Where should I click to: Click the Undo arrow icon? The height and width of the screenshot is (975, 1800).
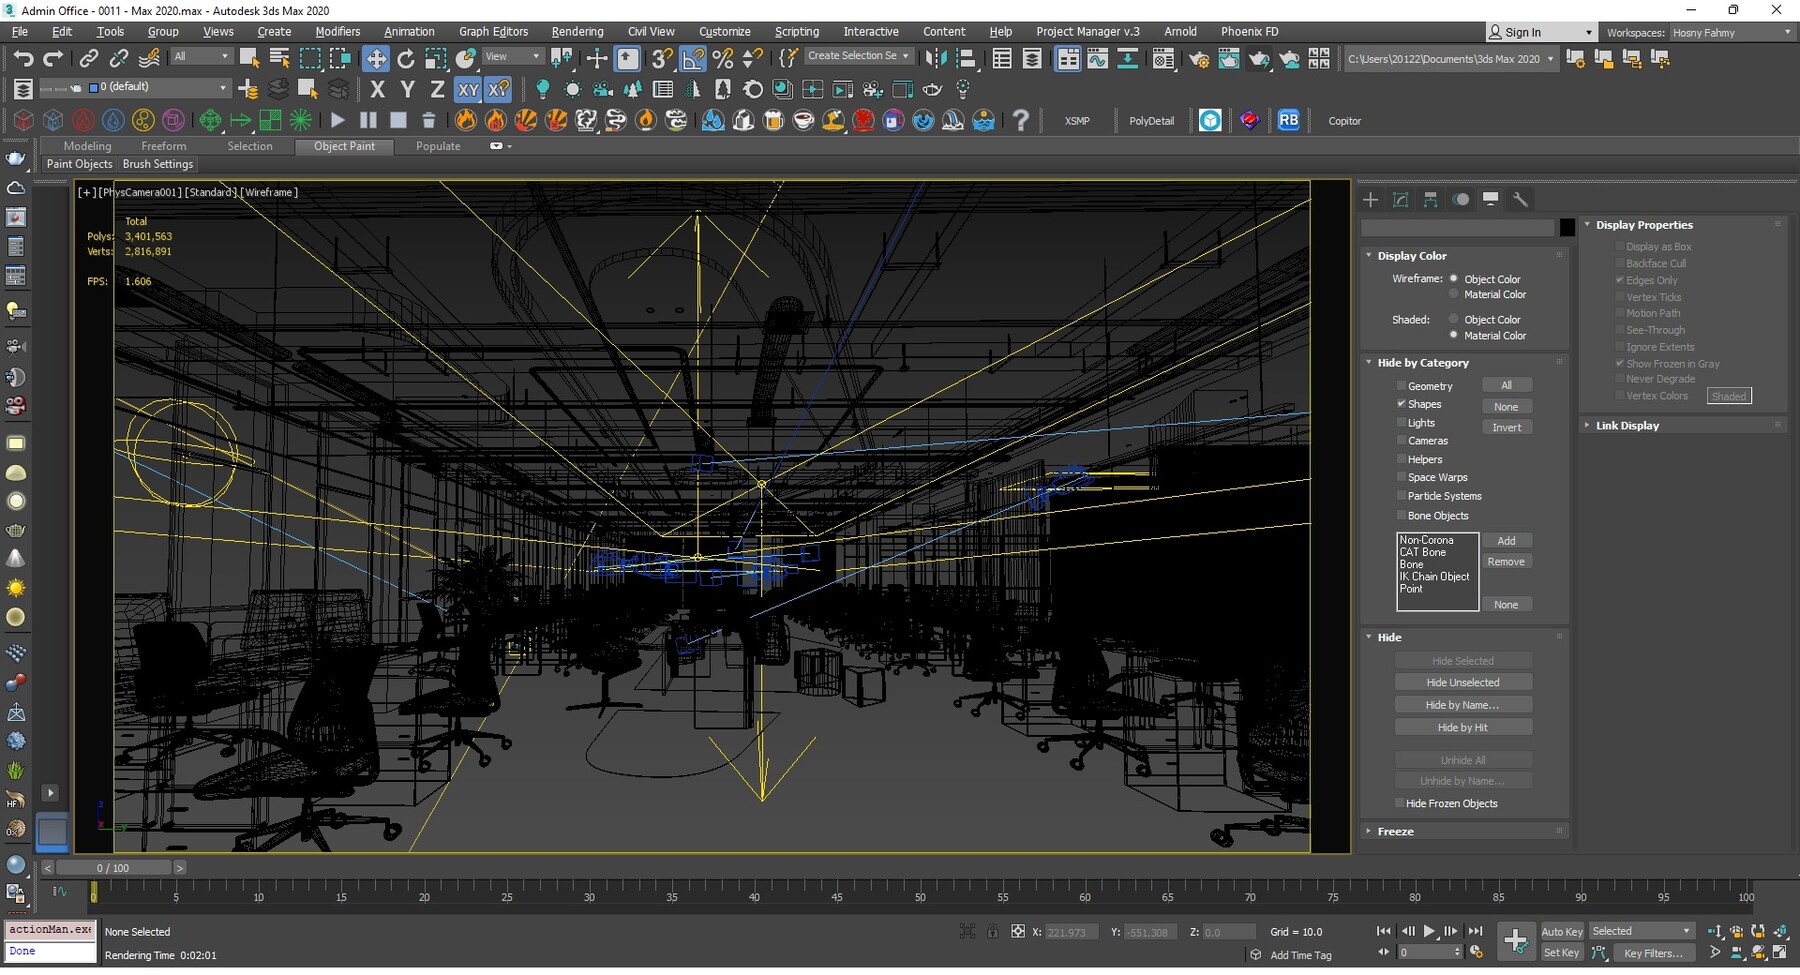tap(23, 59)
